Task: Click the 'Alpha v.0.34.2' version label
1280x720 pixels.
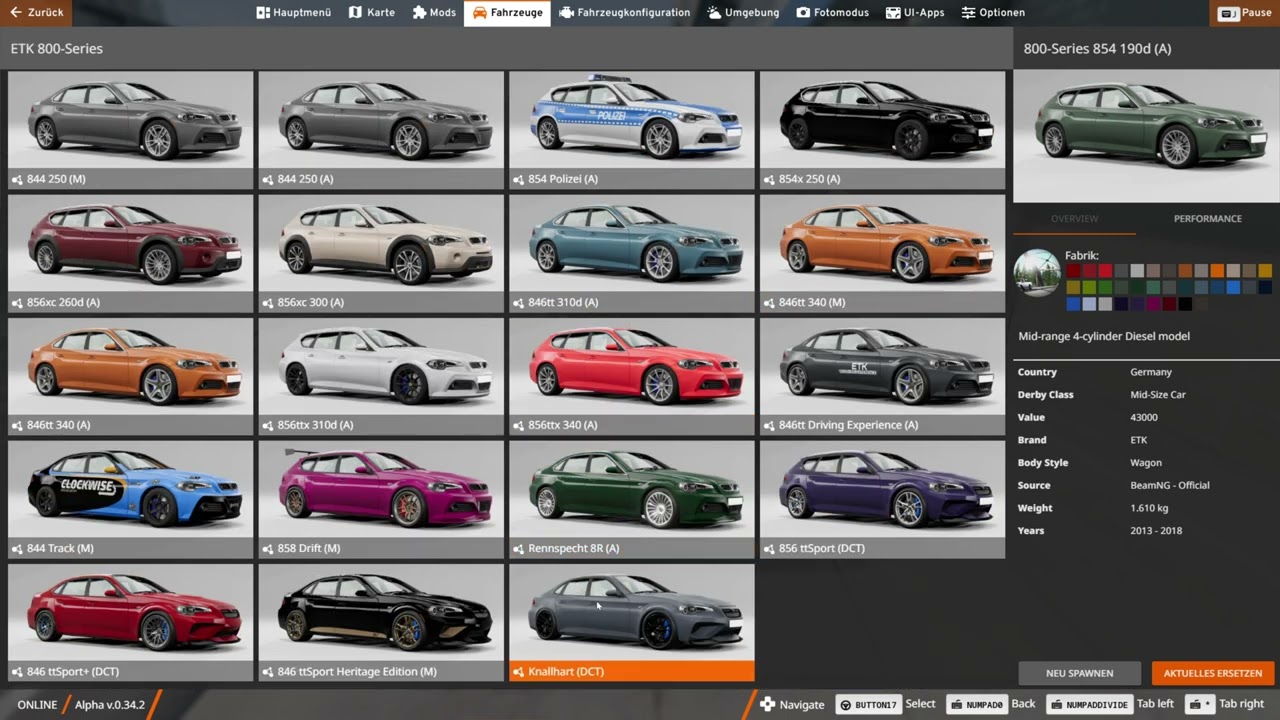Action: 110,705
